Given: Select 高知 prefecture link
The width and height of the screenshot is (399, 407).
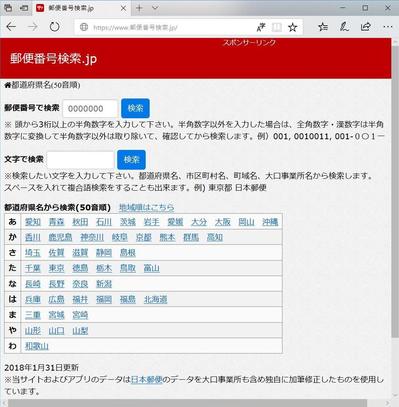Looking at the screenshot, I should 215,237.
